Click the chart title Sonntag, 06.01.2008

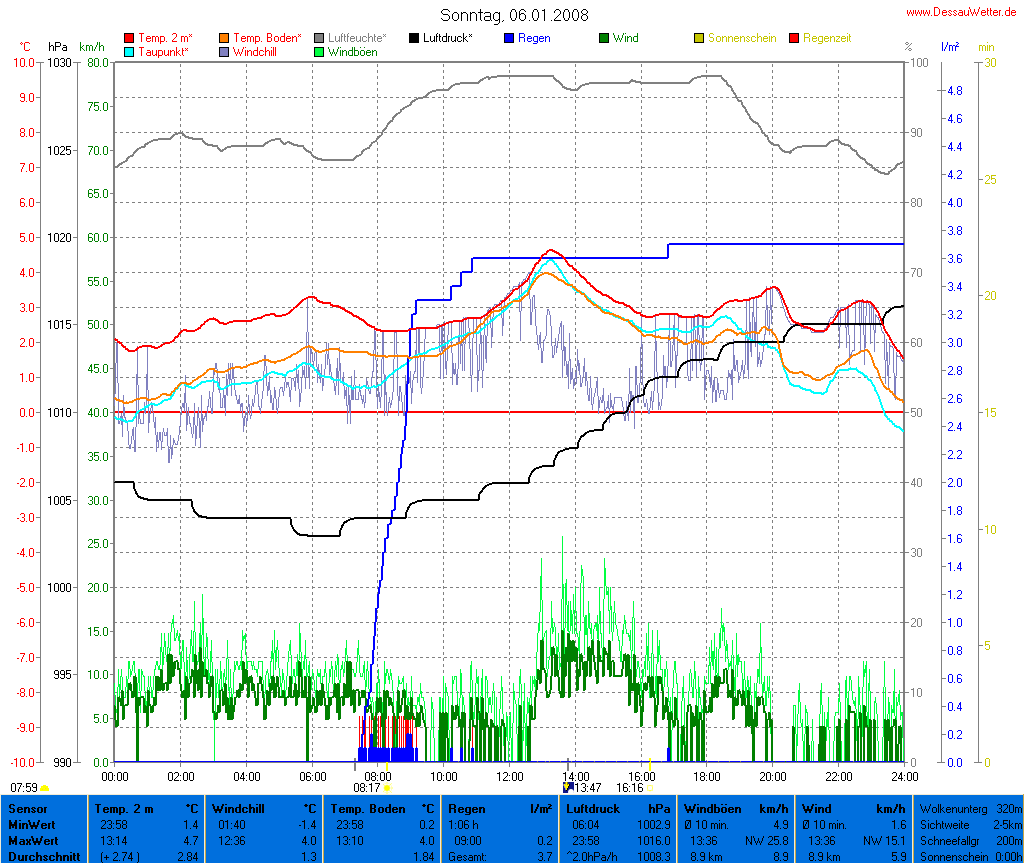tap(514, 15)
